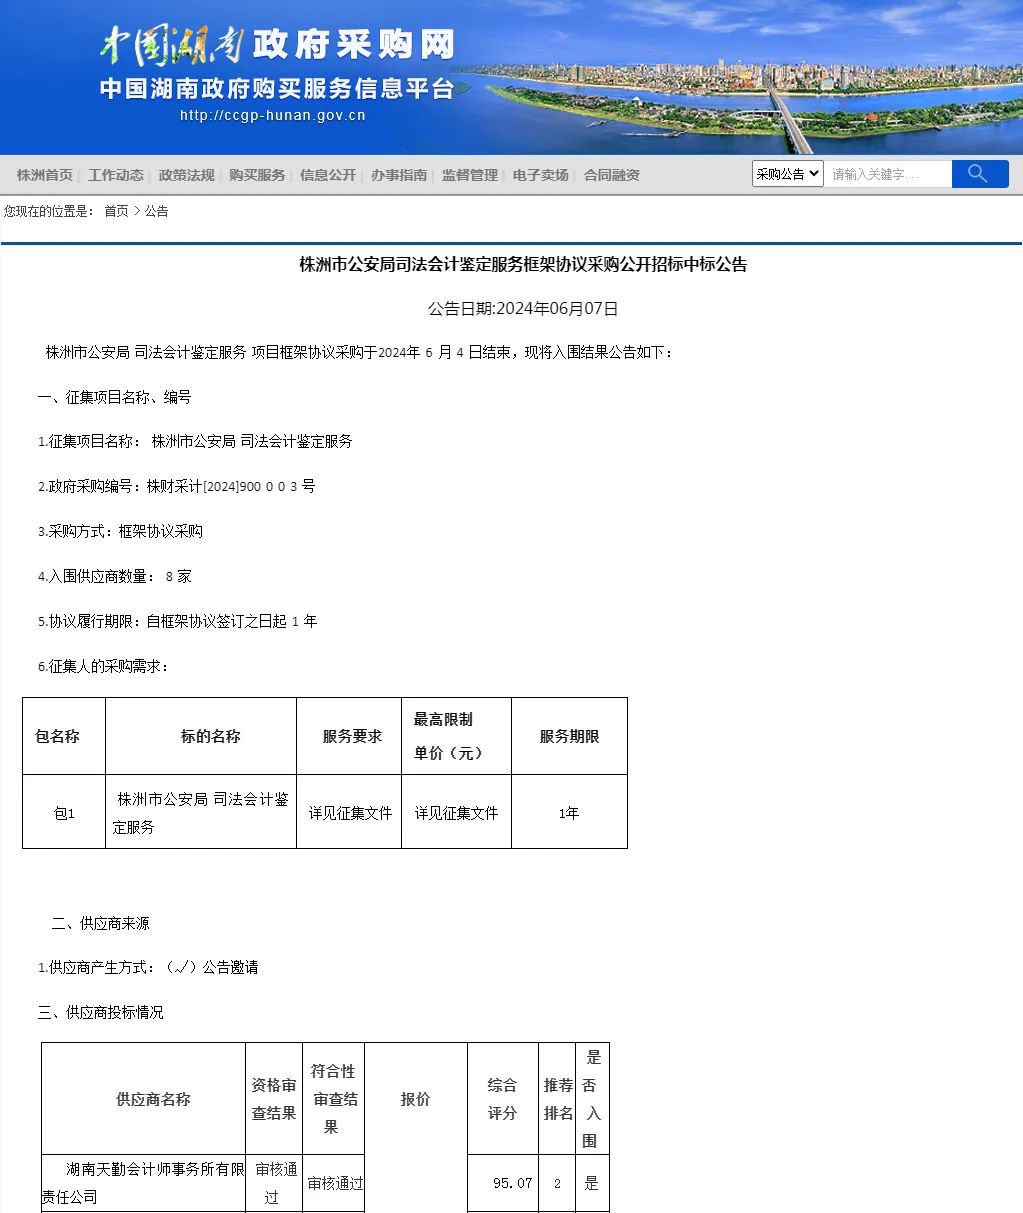Click the 三、供应商投标情况 section heading
The image size is (1023, 1213).
100,1012
